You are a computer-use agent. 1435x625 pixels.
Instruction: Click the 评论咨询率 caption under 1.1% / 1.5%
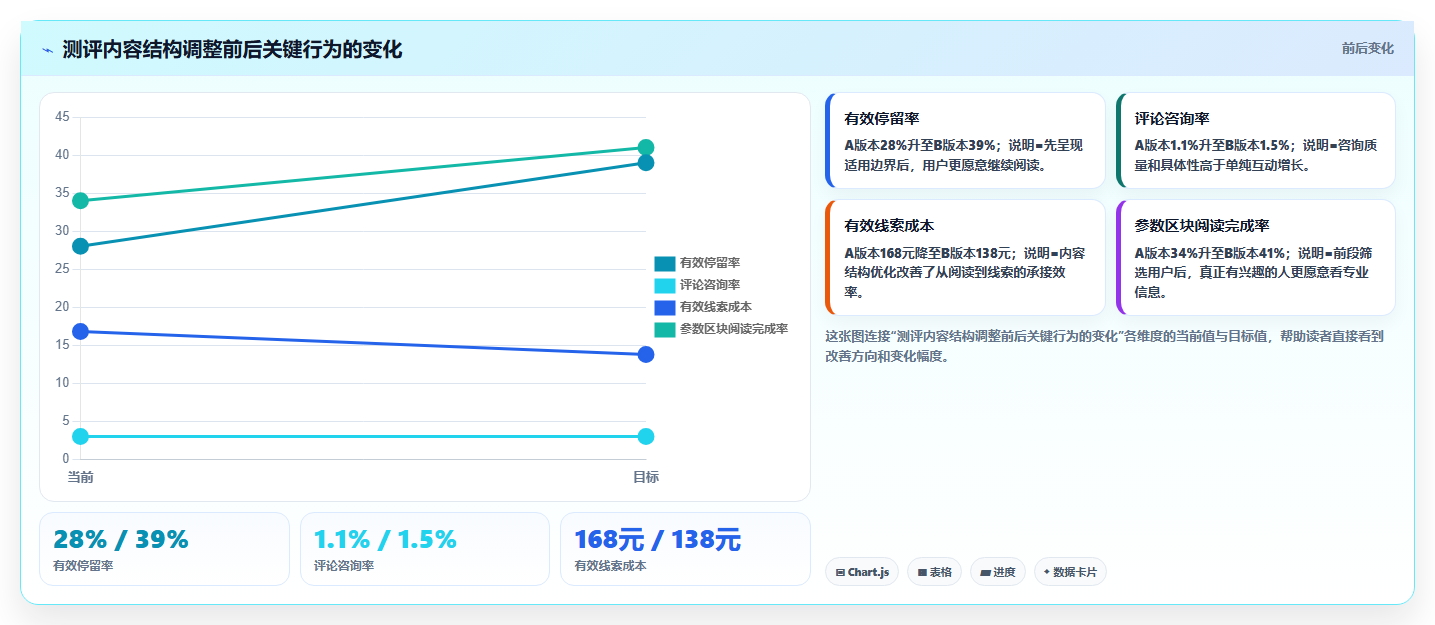(x=344, y=566)
